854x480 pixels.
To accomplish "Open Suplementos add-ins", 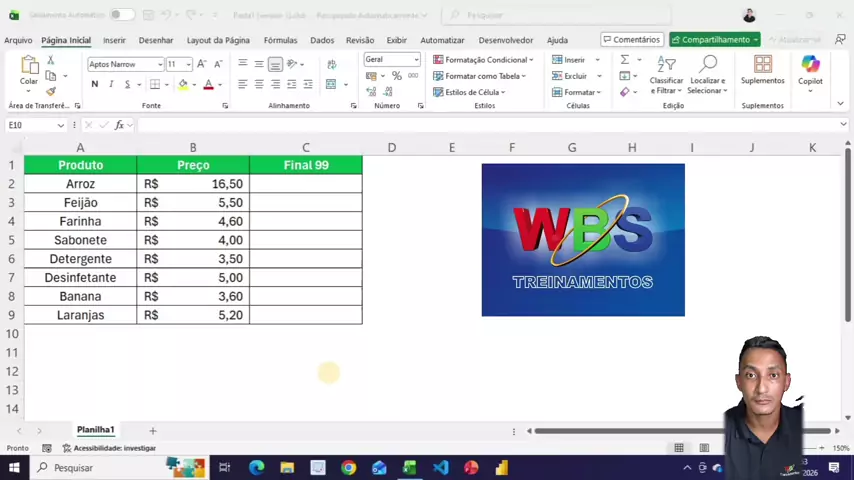I will (x=762, y=70).
